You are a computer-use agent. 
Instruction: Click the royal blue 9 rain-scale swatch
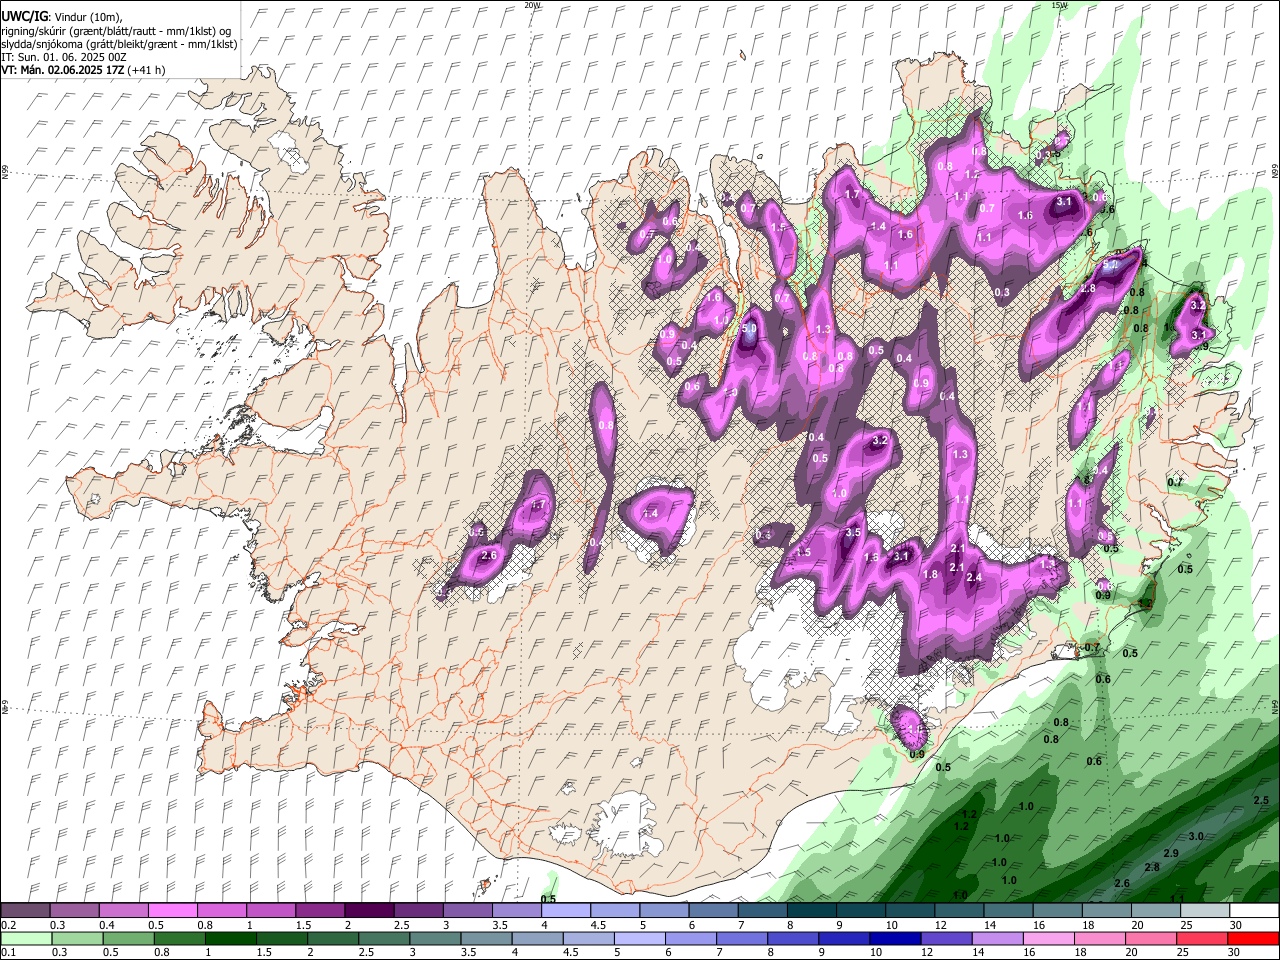coord(844,938)
